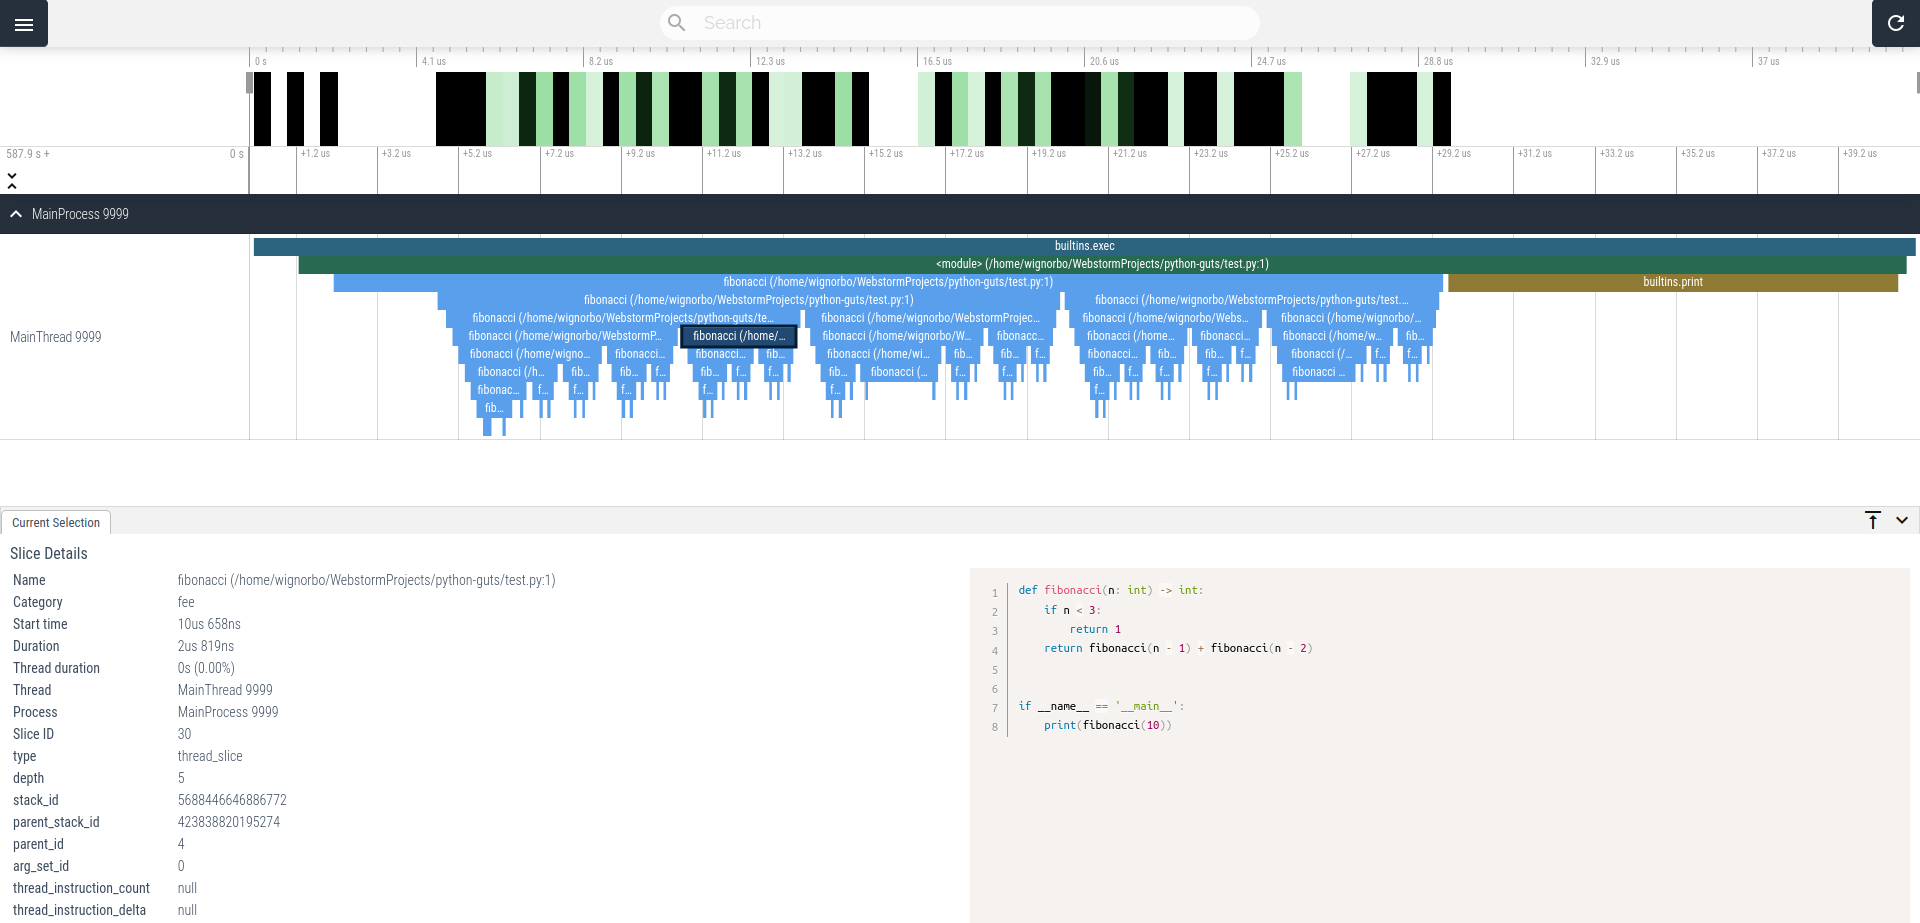1920x923 pixels.
Task: Click the +17.2 us time axis marker
Action: coord(967,154)
